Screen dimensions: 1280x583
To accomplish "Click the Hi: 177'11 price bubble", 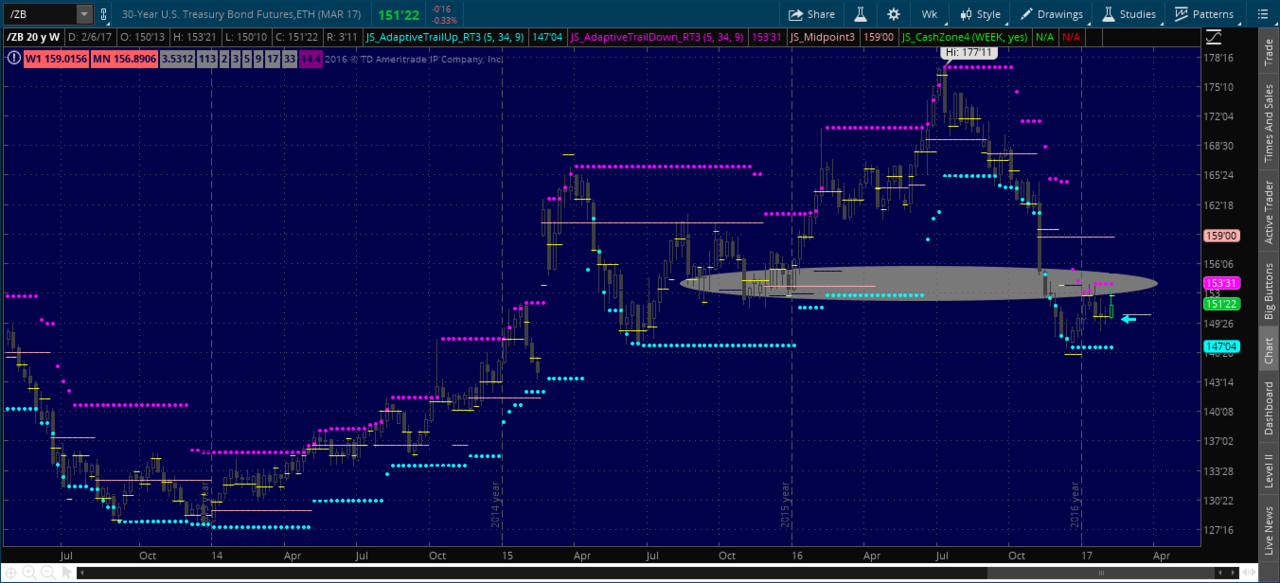I will pos(968,51).
